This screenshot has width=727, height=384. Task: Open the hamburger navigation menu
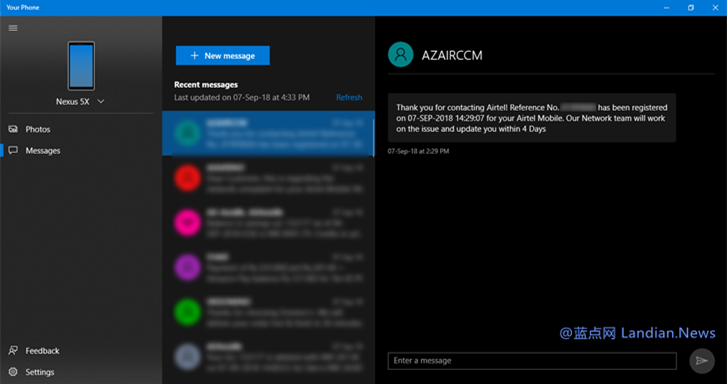(13, 28)
